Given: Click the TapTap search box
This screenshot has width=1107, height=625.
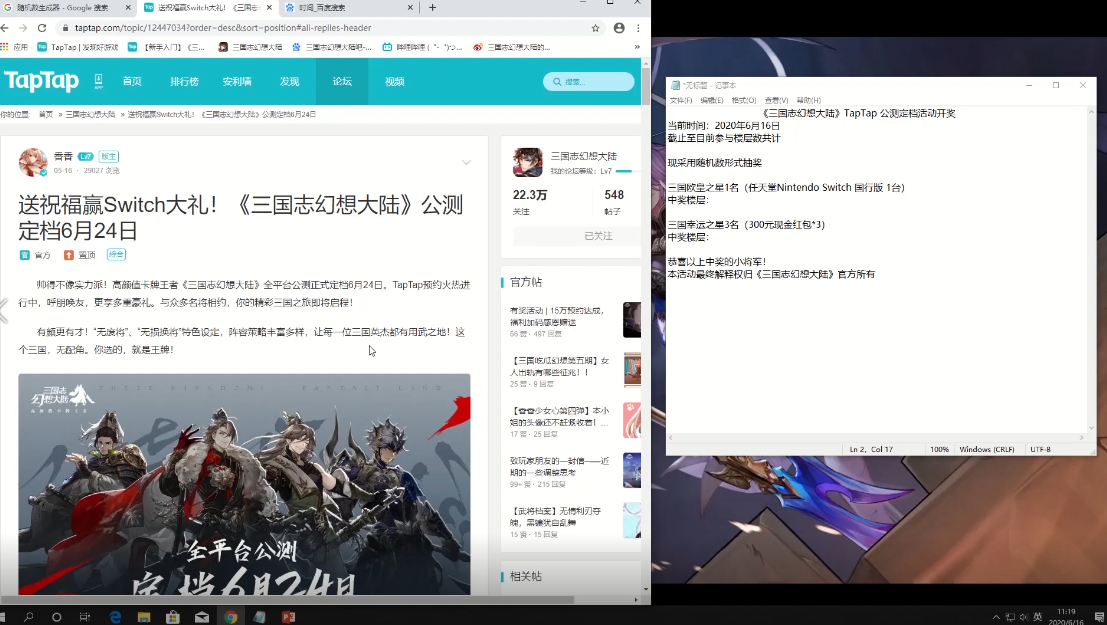Looking at the screenshot, I should [x=589, y=82].
